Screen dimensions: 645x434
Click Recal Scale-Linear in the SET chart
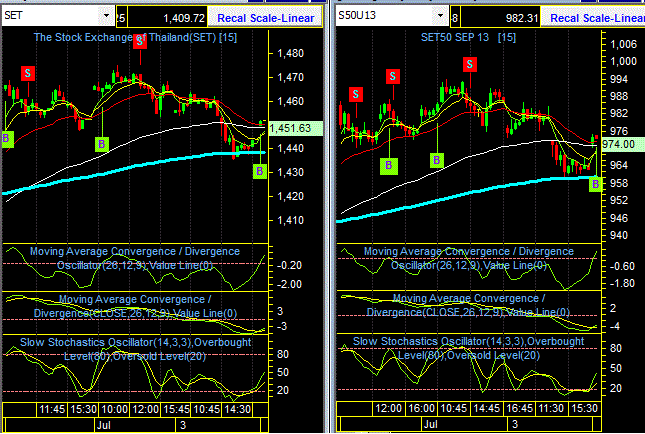(x=265, y=18)
